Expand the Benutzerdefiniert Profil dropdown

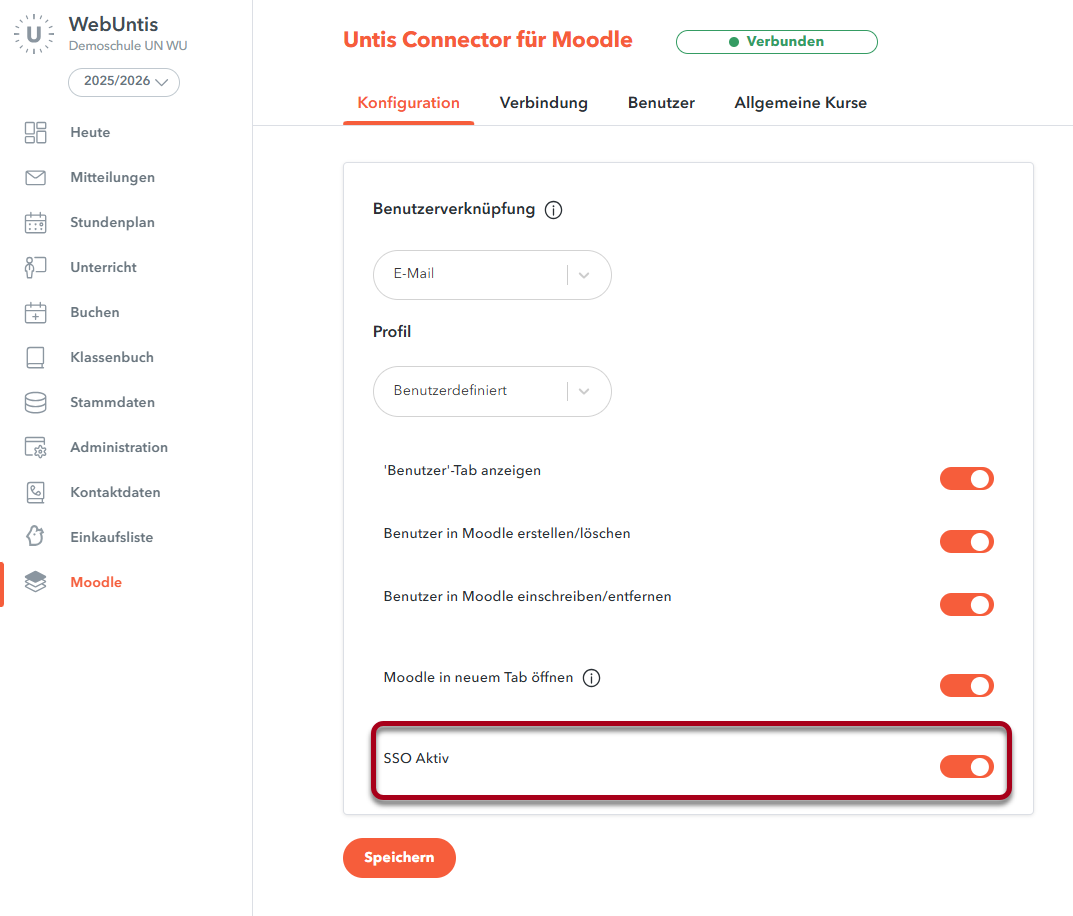pyautogui.click(x=492, y=391)
